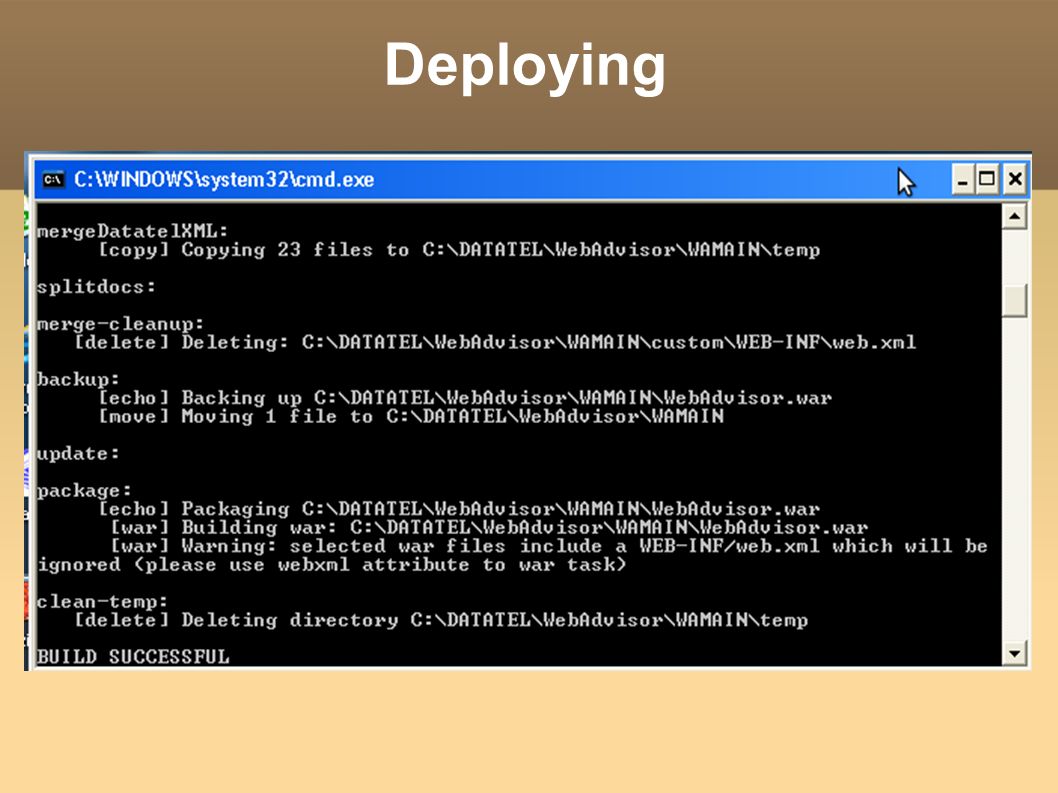
Task: Click the 'Building war:' line
Action: (x=489, y=527)
